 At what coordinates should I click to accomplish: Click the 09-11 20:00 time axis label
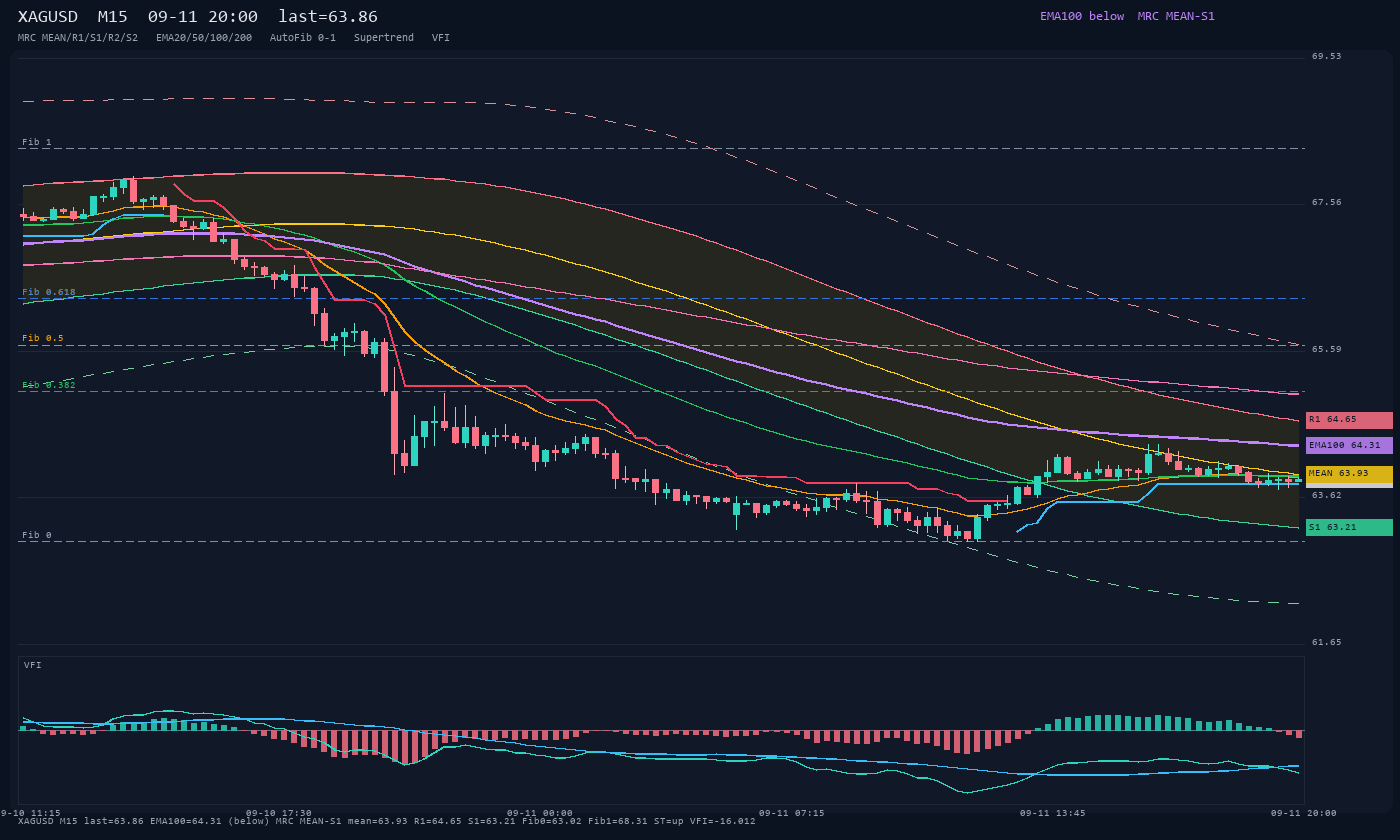[1304, 814]
